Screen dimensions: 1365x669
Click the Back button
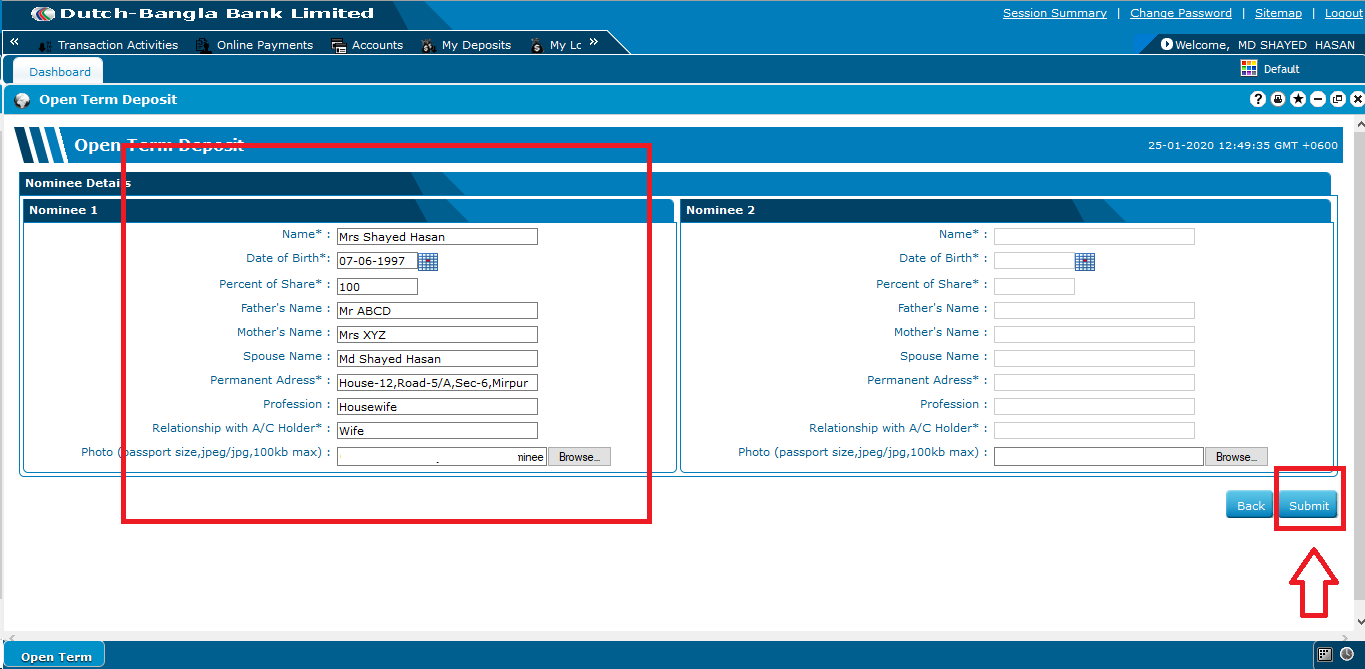coord(1248,505)
